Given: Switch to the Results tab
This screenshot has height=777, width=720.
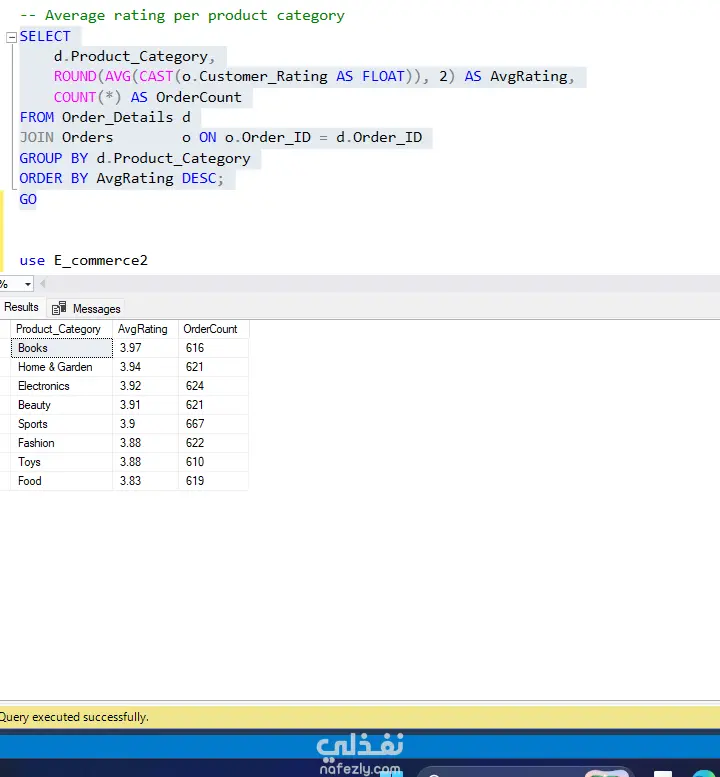Looking at the screenshot, I should 21,307.
